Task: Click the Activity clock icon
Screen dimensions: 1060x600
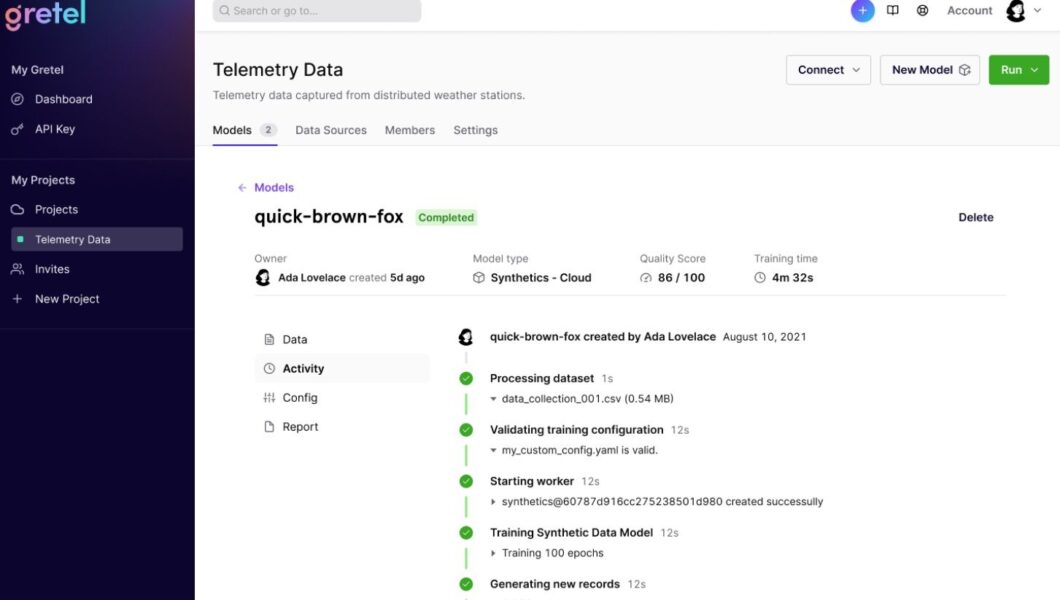Action: pyautogui.click(x=269, y=368)
